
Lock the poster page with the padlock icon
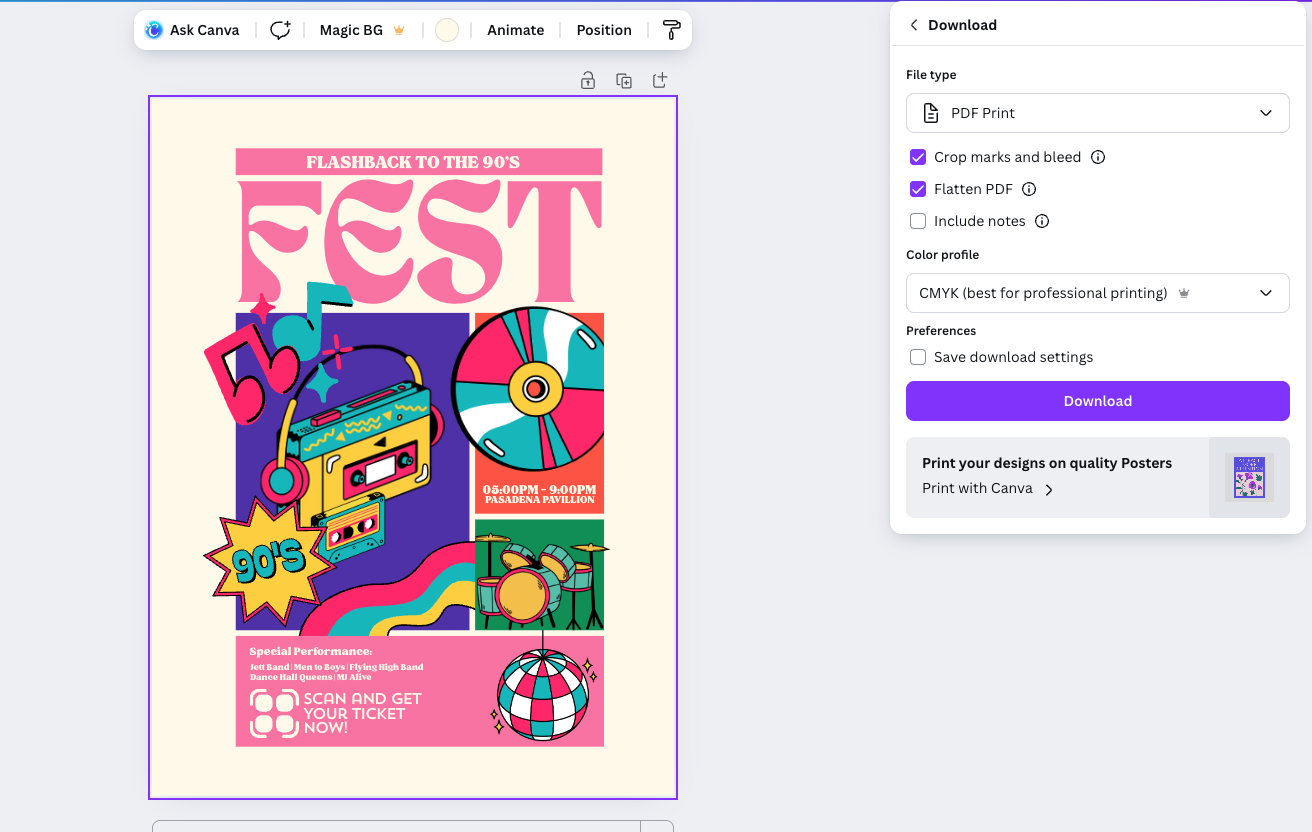click(588, 80)
